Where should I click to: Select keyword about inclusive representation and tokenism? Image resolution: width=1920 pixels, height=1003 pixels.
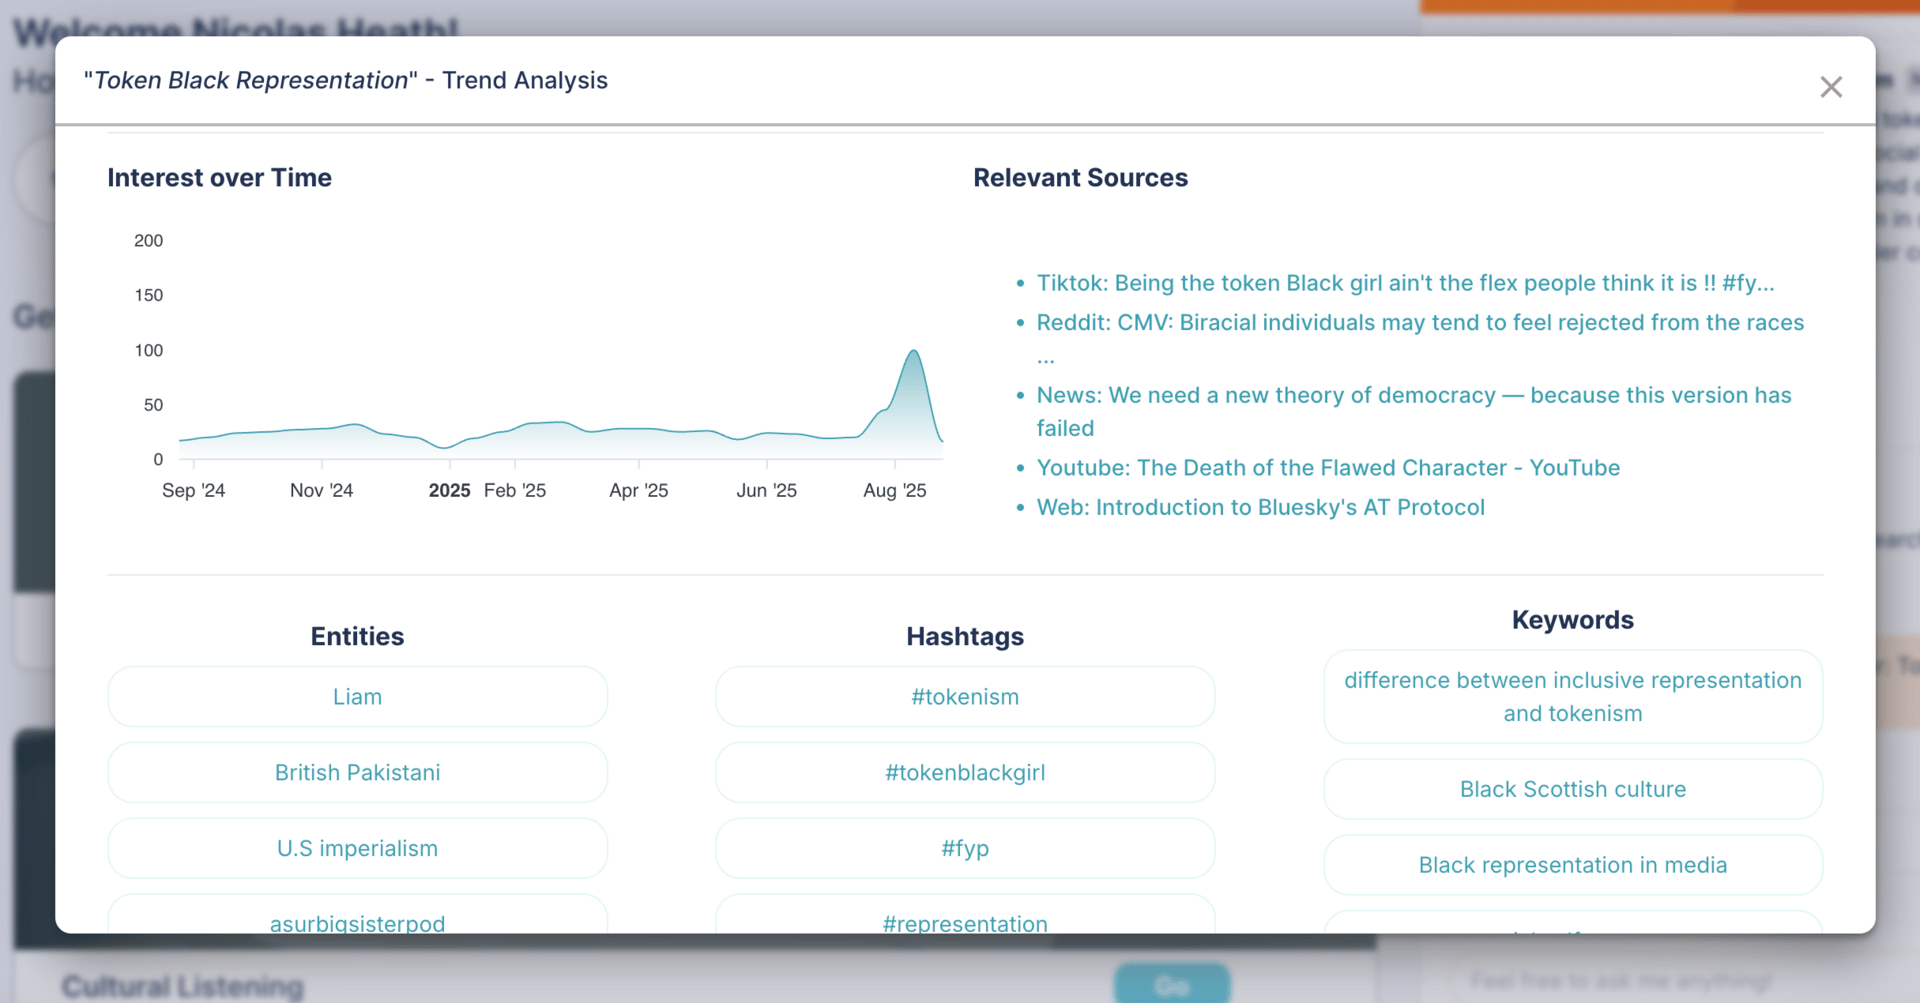[1573, 697]
